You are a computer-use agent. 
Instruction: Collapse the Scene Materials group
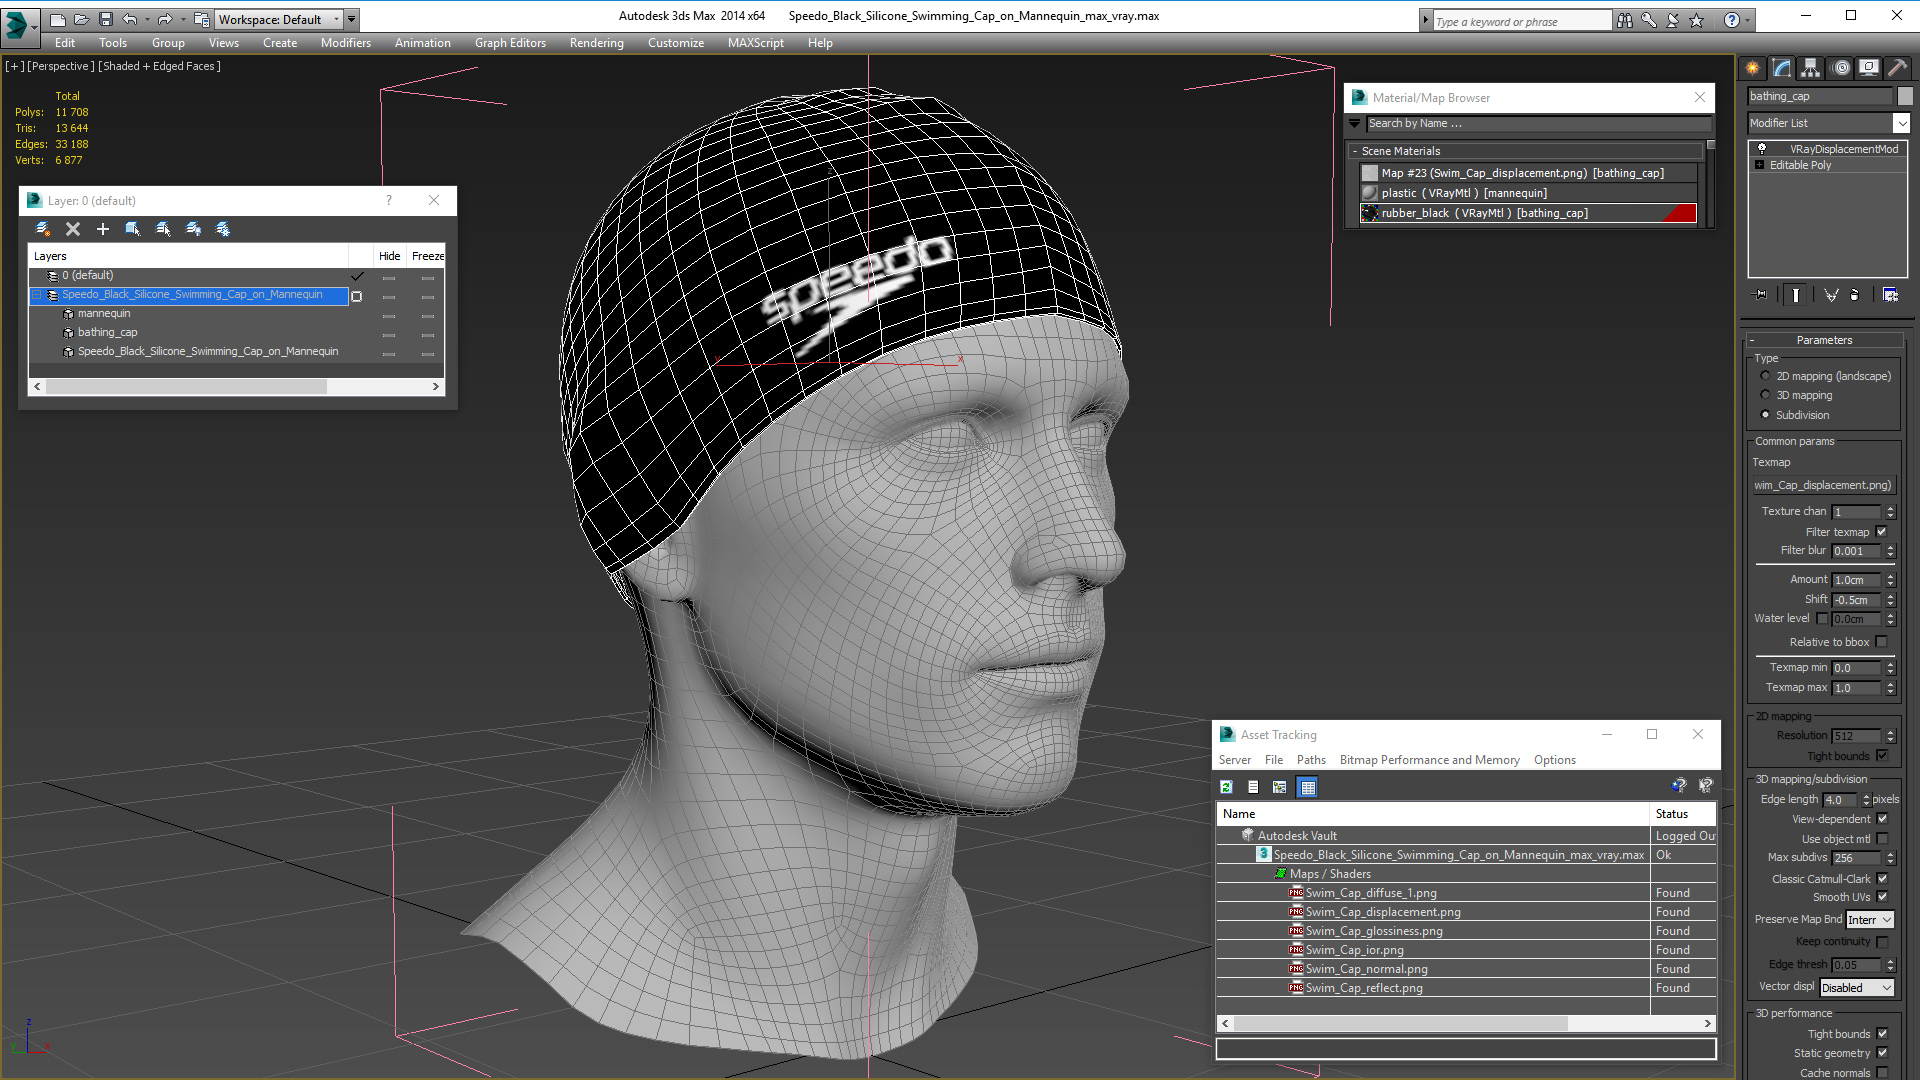1355,151
